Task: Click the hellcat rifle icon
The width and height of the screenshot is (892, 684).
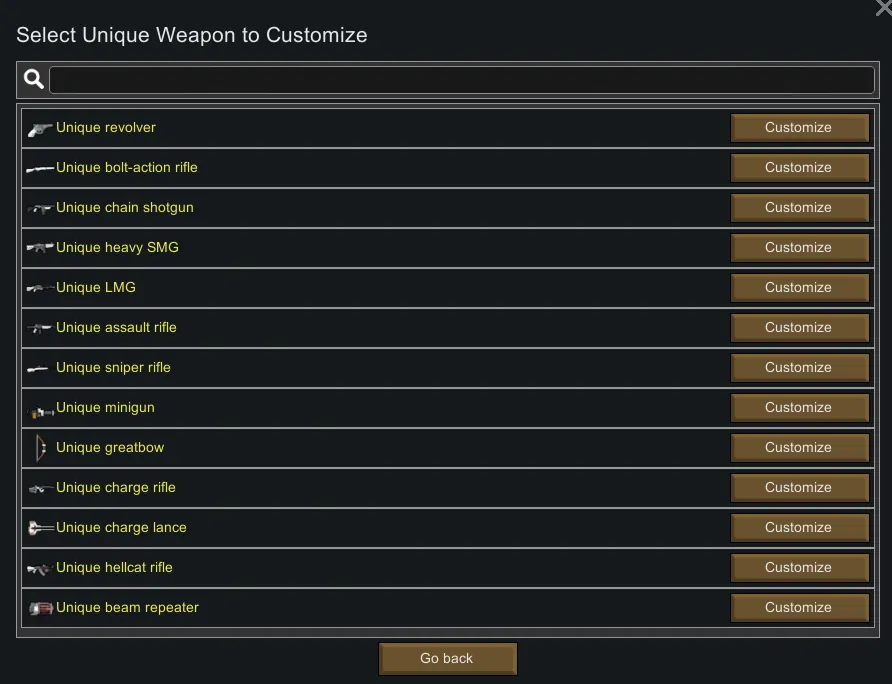Action: coord(40,568)
